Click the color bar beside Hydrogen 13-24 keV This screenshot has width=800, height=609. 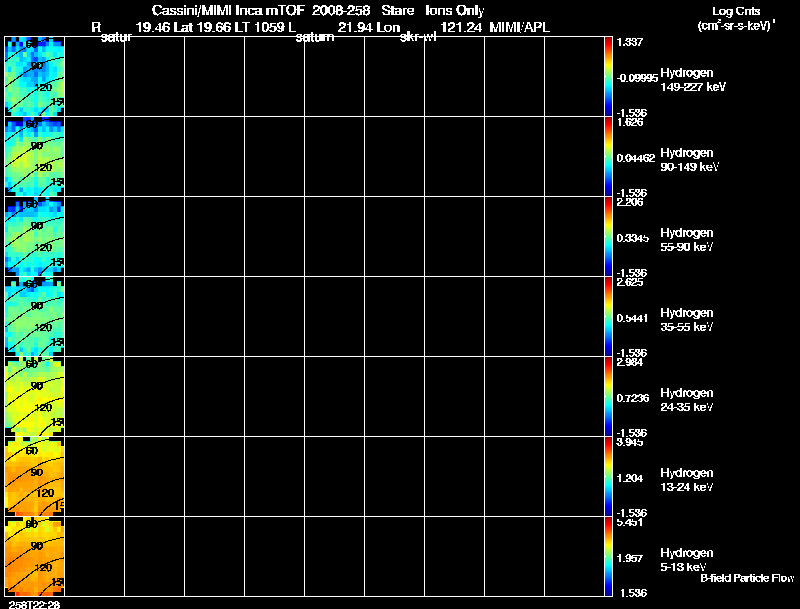(x=608, y=477)
